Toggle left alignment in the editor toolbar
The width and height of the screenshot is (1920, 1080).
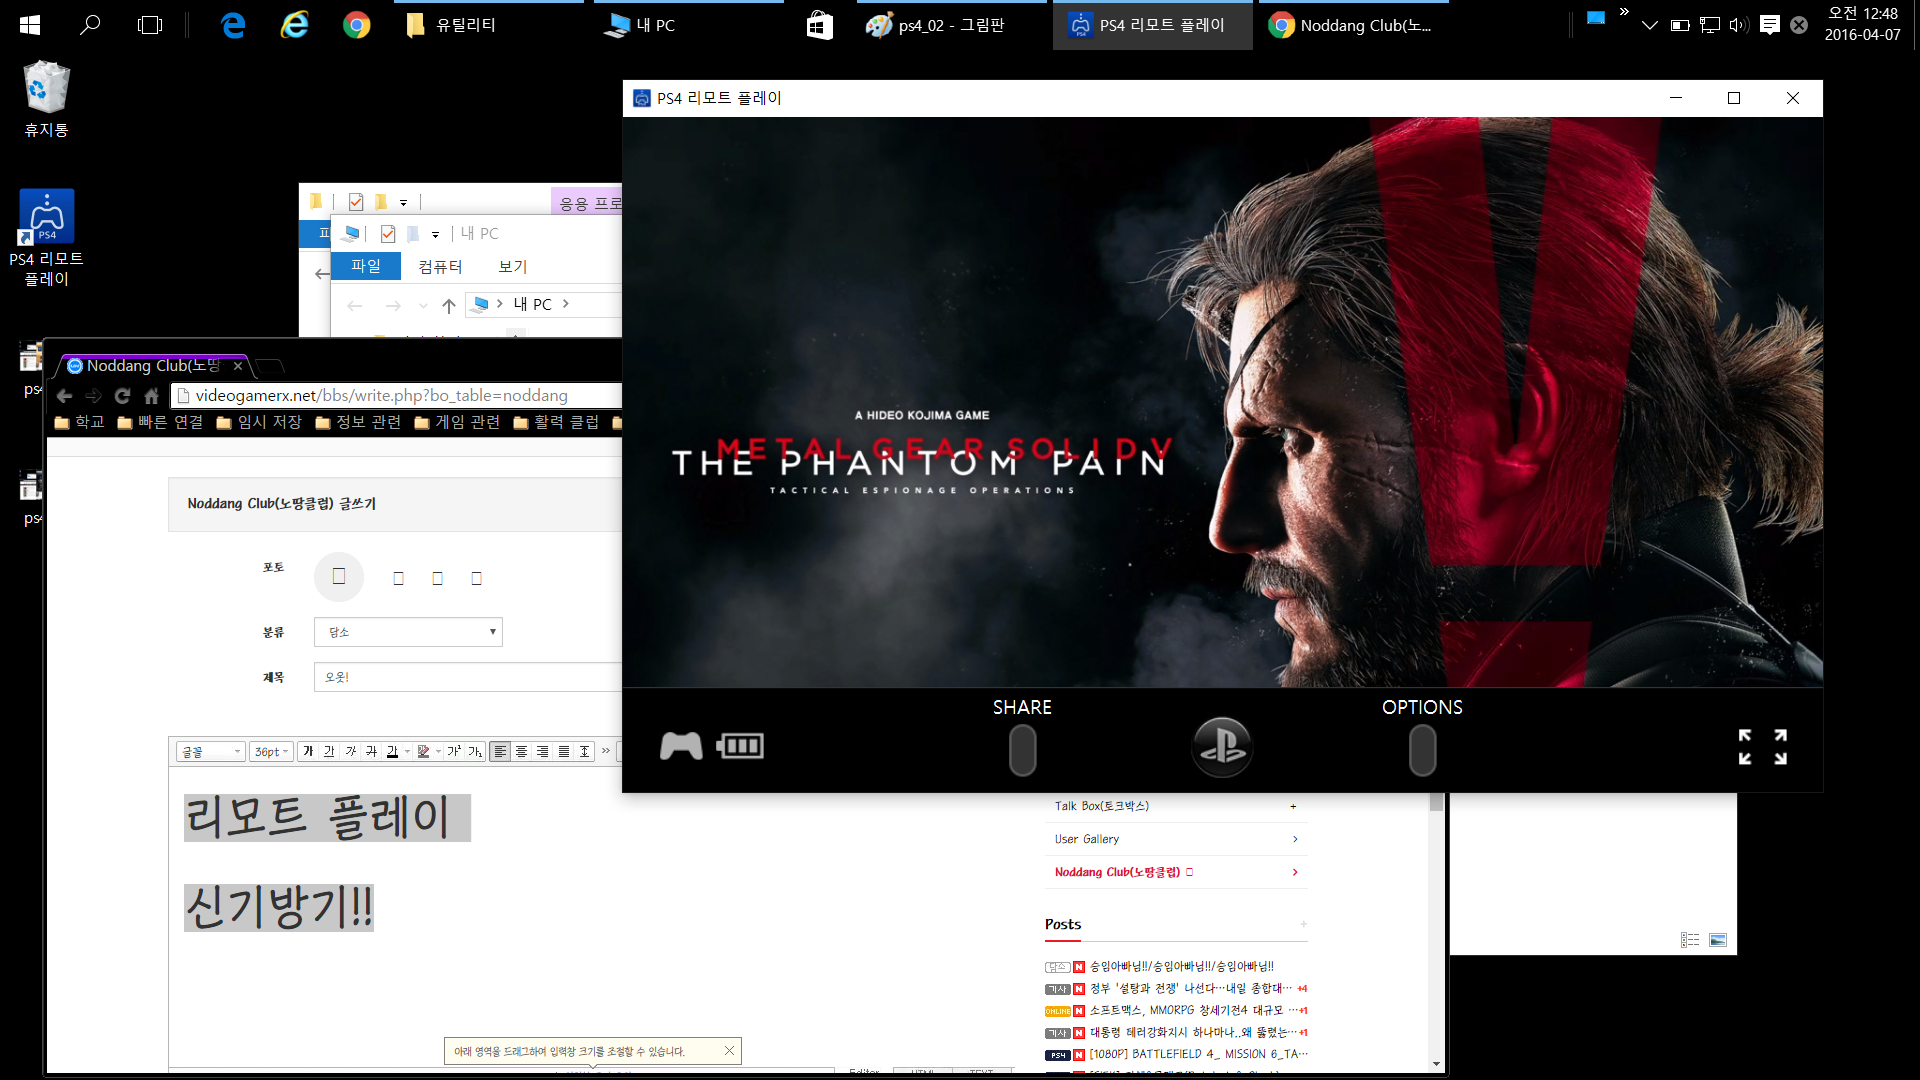[x=500, y=751]
